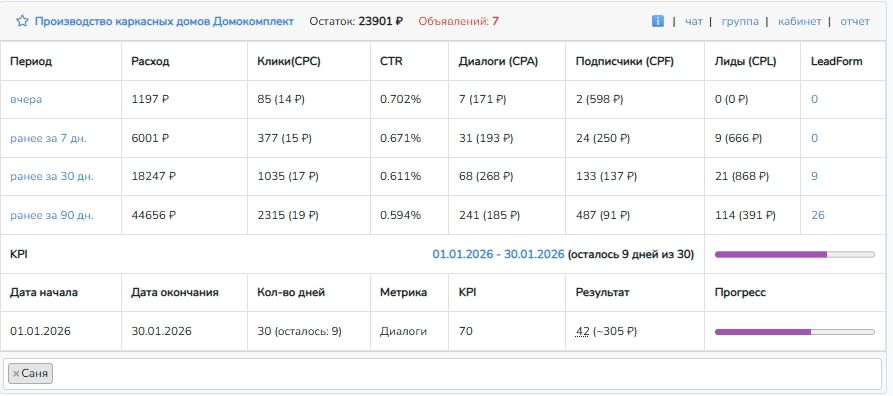The image size is (893, 396).
Task: Click the Дата начала value 01.01.2026
Action: pos(40,331)
